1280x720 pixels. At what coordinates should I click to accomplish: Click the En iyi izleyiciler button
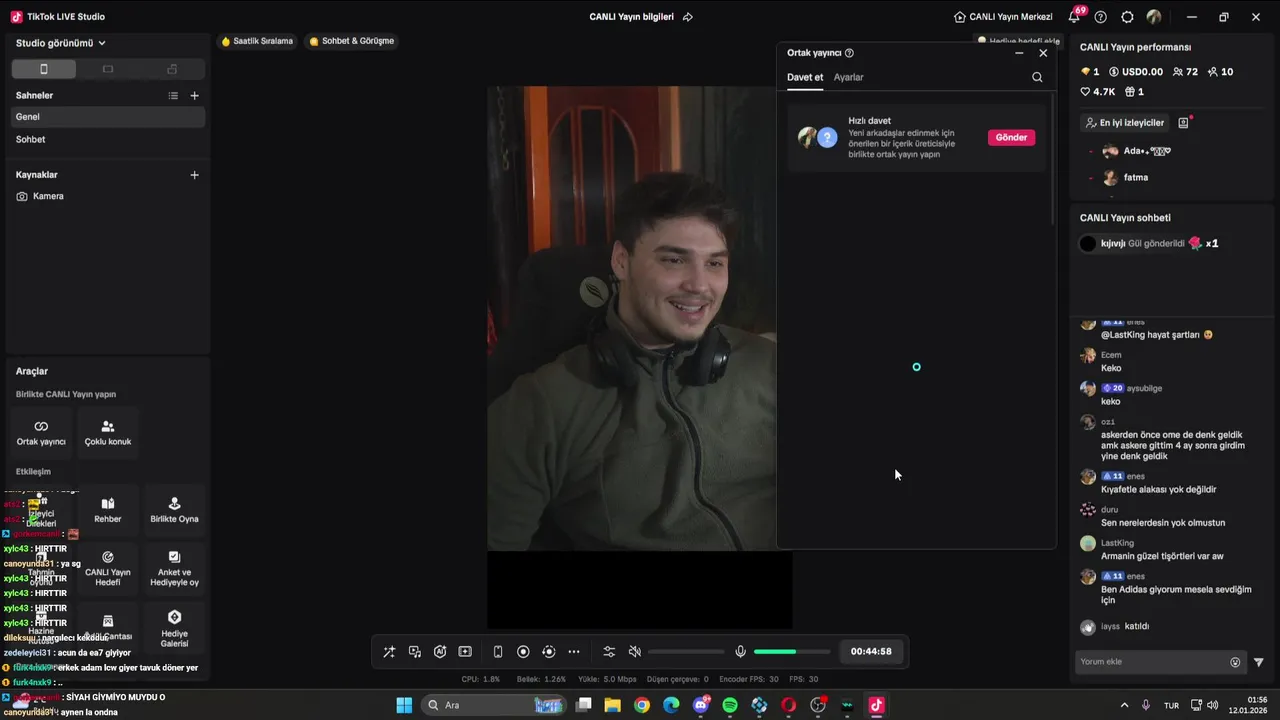(x=1125, y=123)
